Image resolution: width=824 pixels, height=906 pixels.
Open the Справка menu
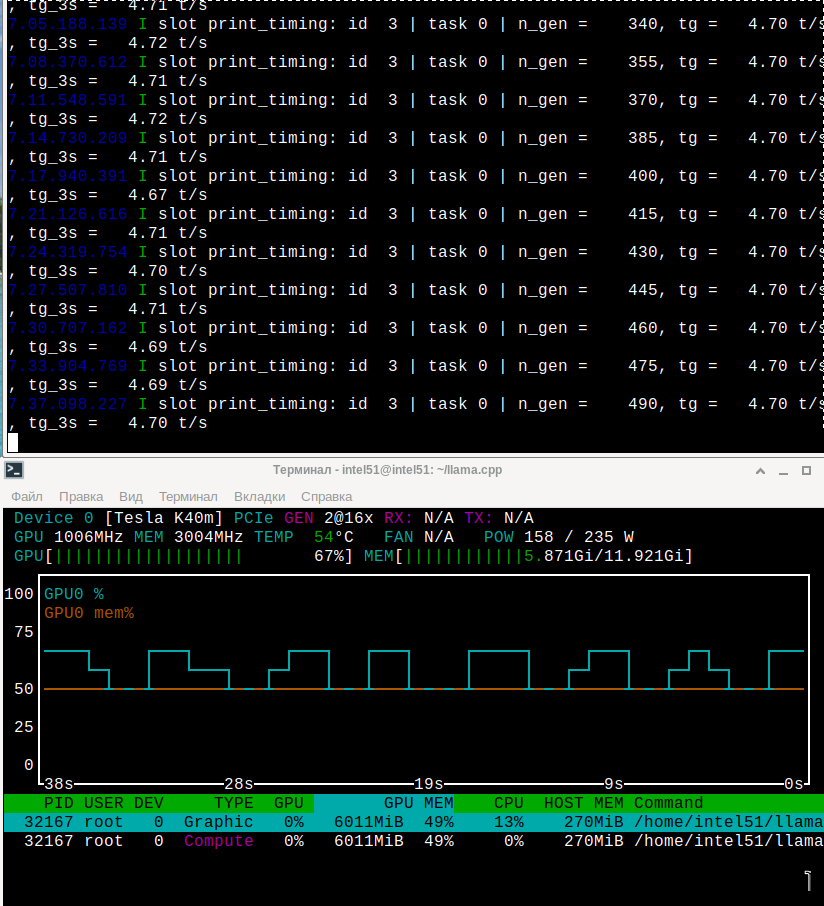pyautogui.click(x=326, y=496)
